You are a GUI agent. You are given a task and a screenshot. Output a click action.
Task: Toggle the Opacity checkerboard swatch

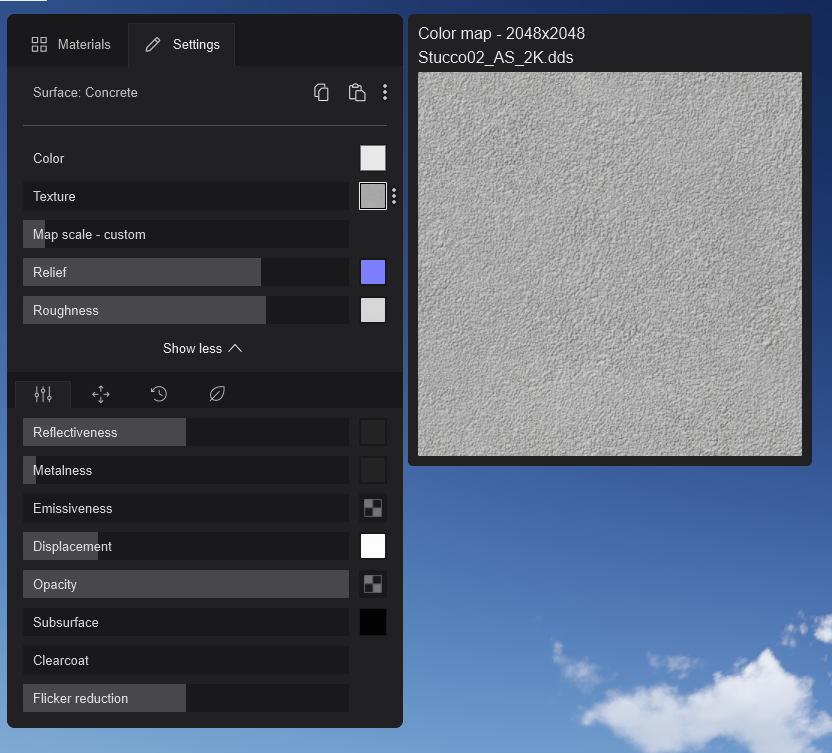tap(372, 584)
